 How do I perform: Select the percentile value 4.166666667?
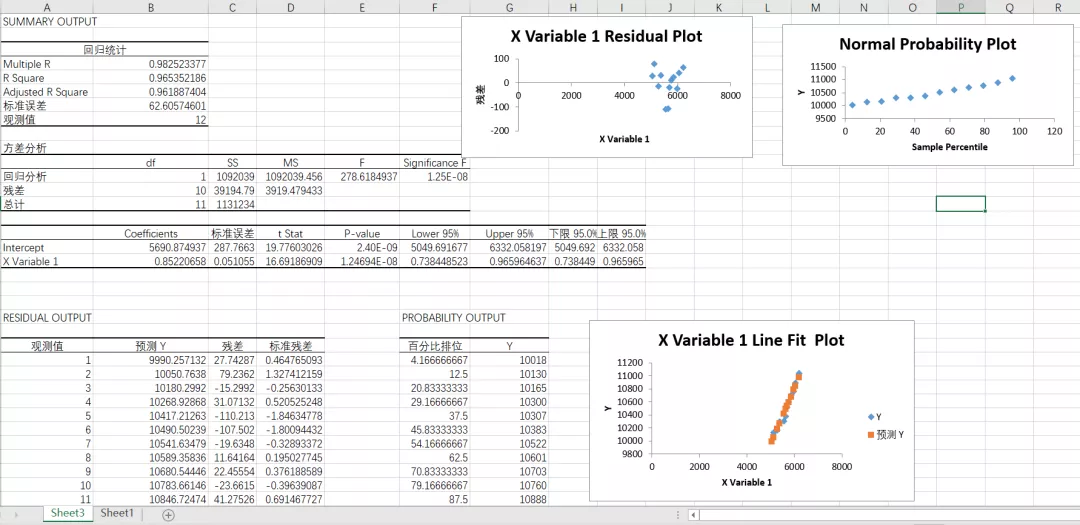click(x=435, y=360)
